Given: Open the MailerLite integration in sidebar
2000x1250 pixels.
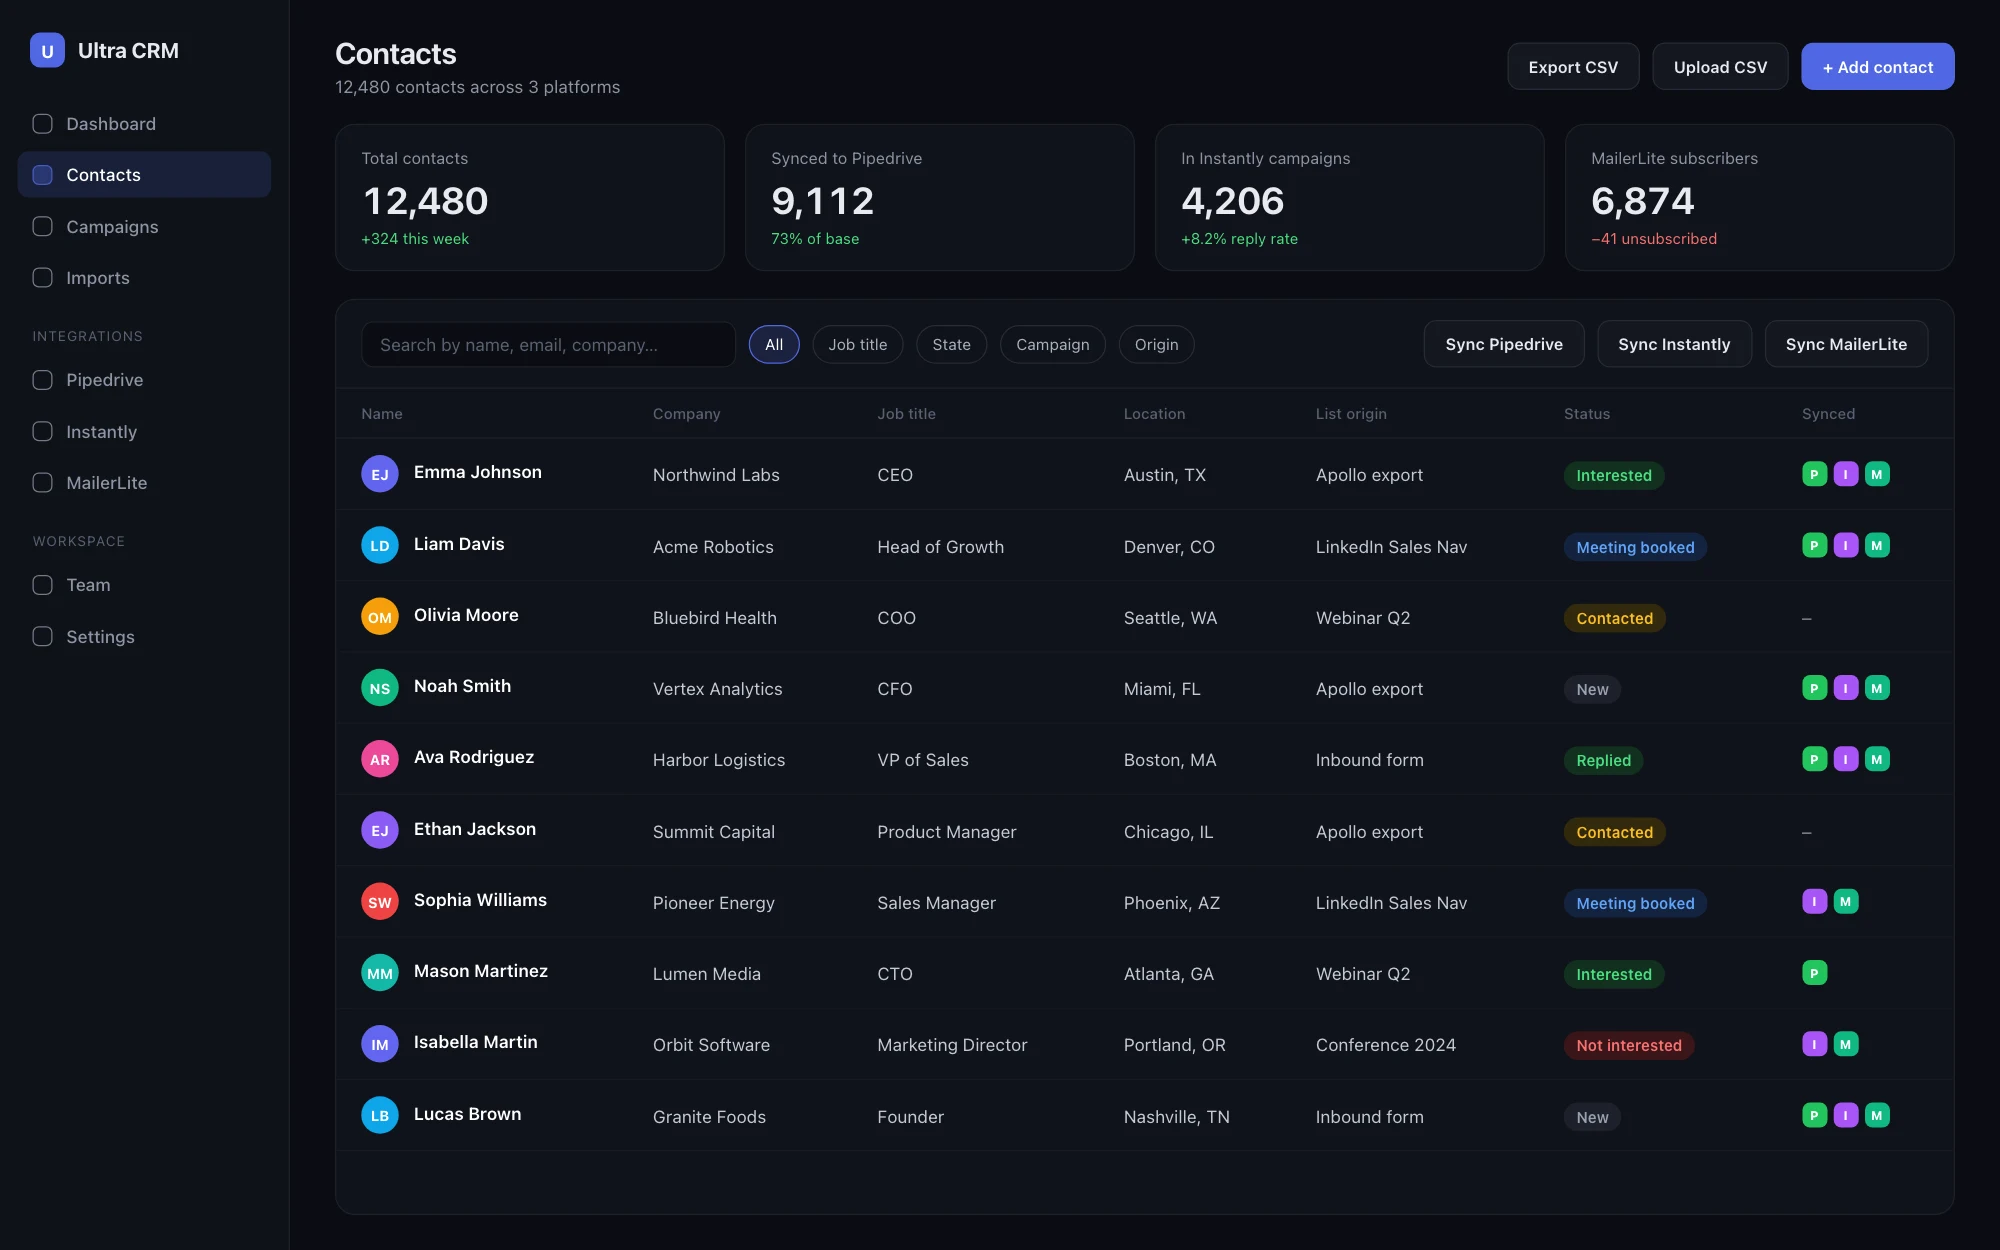Looking at the screenshot, I should point(144,483).
